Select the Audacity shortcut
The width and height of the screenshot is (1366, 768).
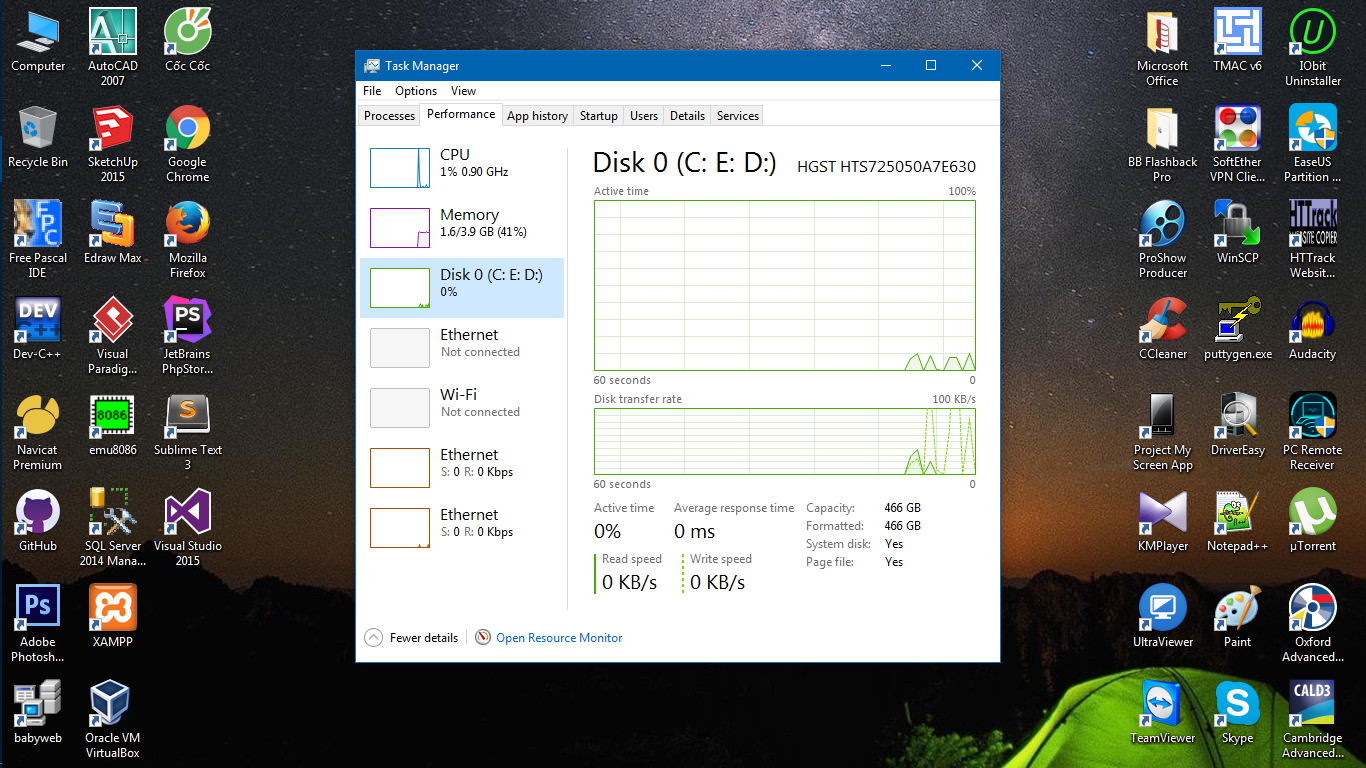pos(1313,327)
